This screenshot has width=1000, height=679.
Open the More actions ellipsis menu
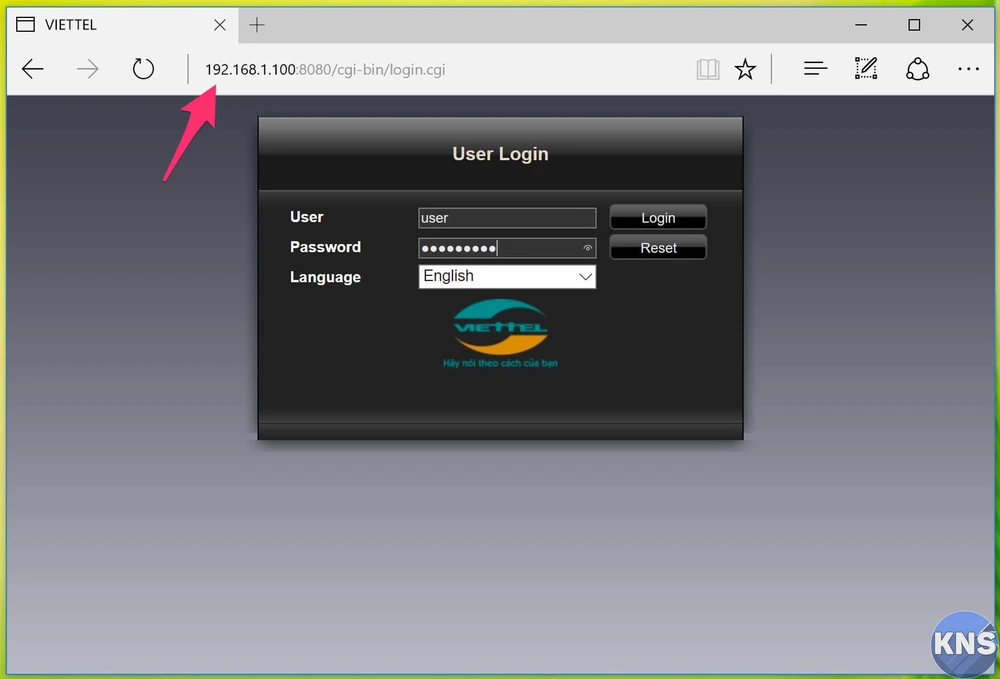(968, 69)
